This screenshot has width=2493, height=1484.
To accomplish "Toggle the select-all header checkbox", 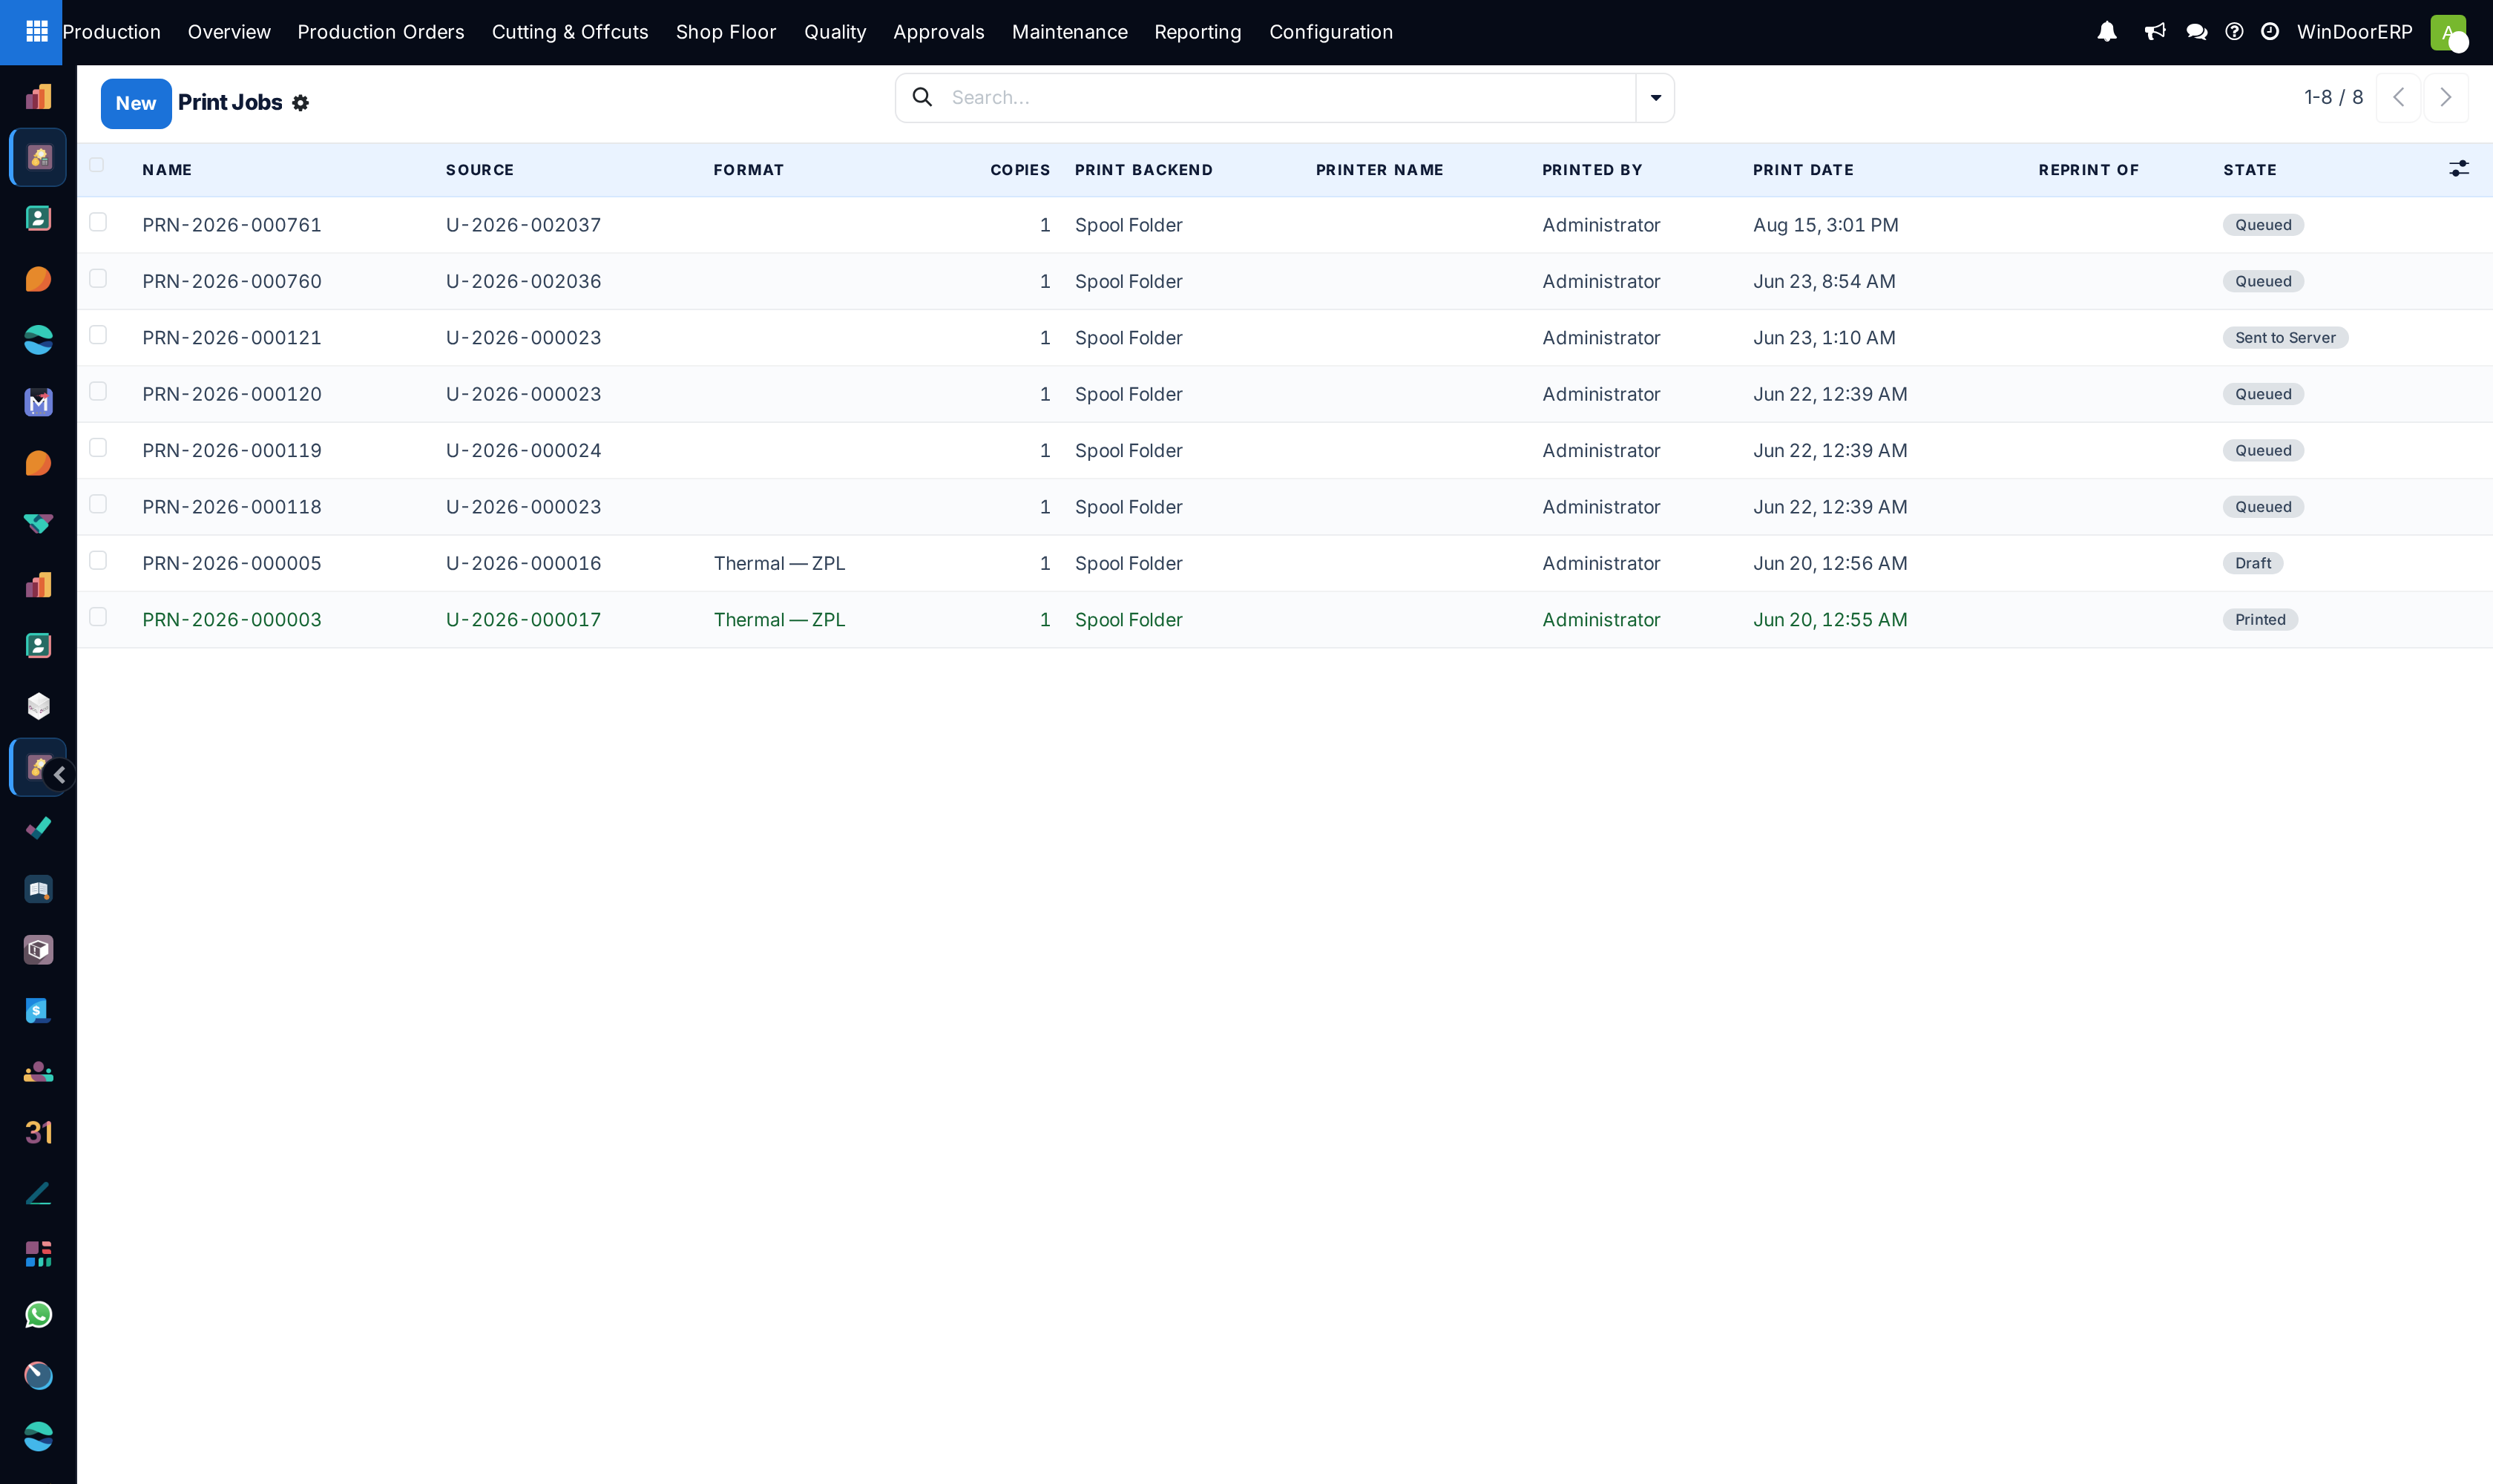I will pos(97,165).
